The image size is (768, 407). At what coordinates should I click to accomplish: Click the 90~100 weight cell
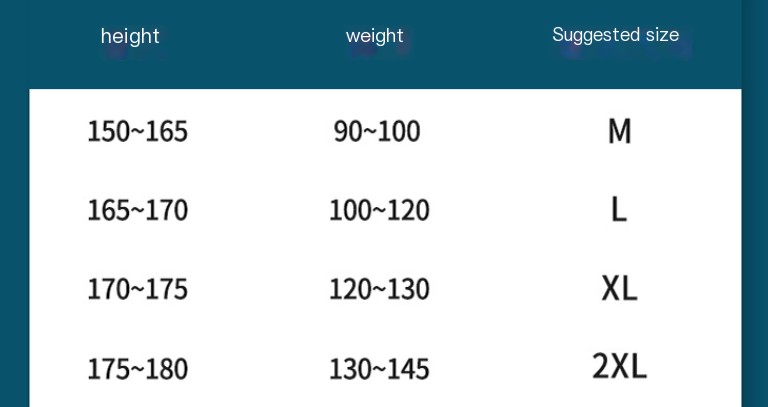click(x=377, y=132)
